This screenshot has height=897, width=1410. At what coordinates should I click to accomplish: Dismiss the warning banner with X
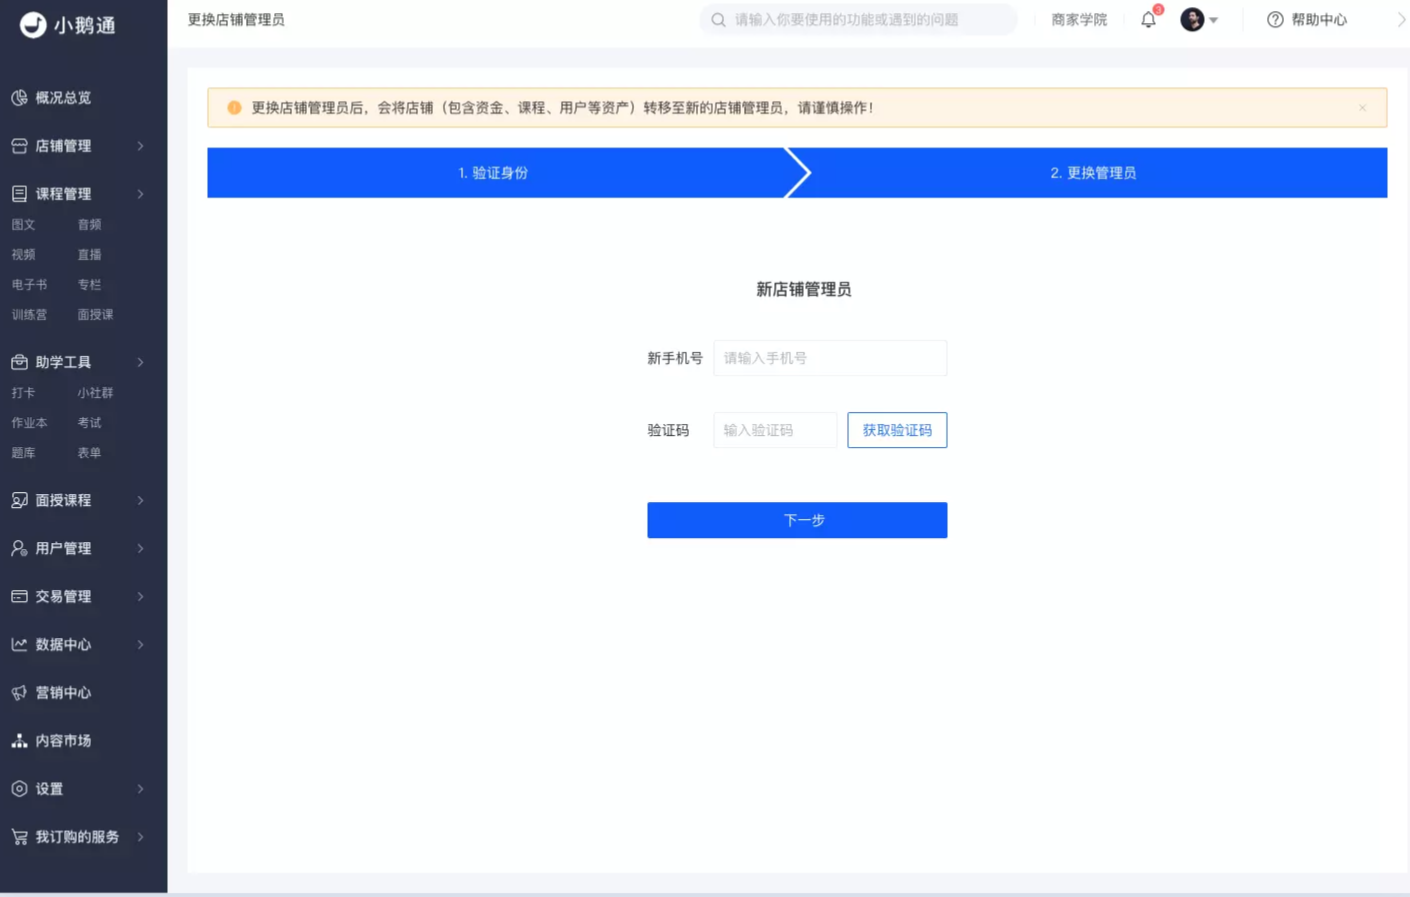pyautogui.click(x=1362, y=108)
